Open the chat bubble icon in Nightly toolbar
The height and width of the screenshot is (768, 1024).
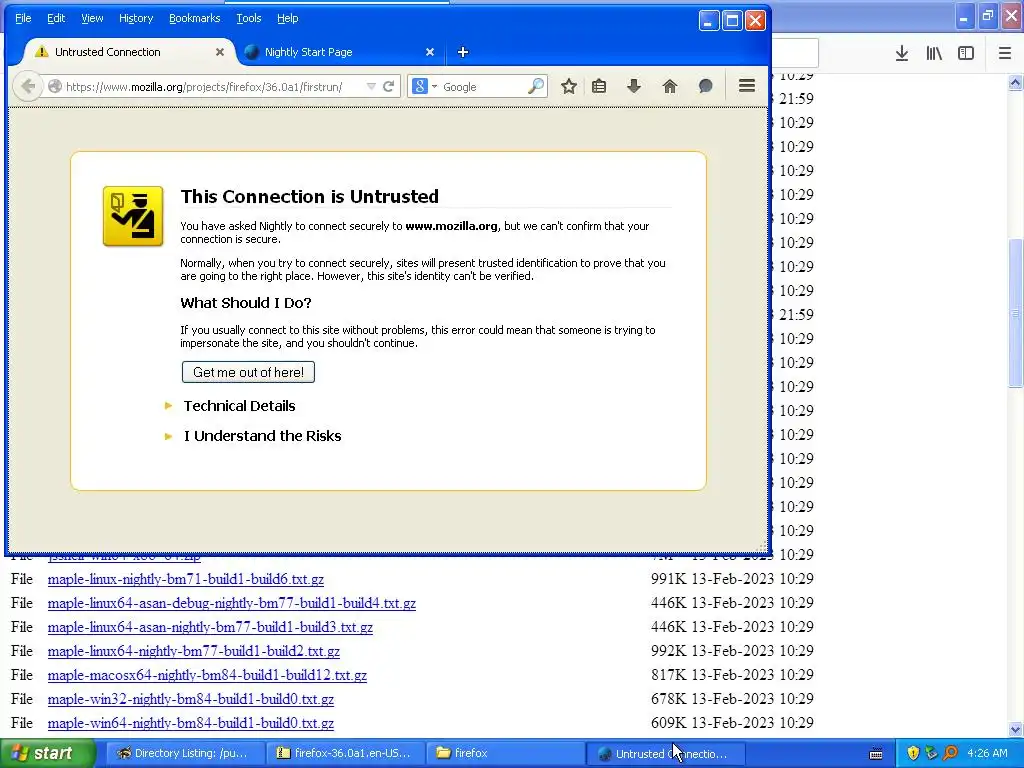705,86
